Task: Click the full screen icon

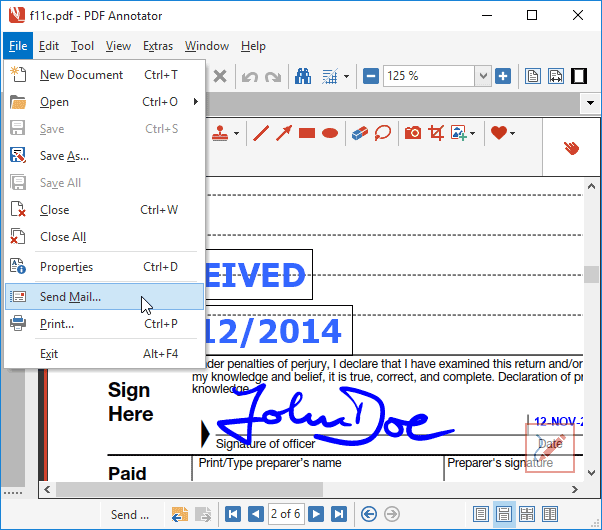Action: tap(579, 76)
